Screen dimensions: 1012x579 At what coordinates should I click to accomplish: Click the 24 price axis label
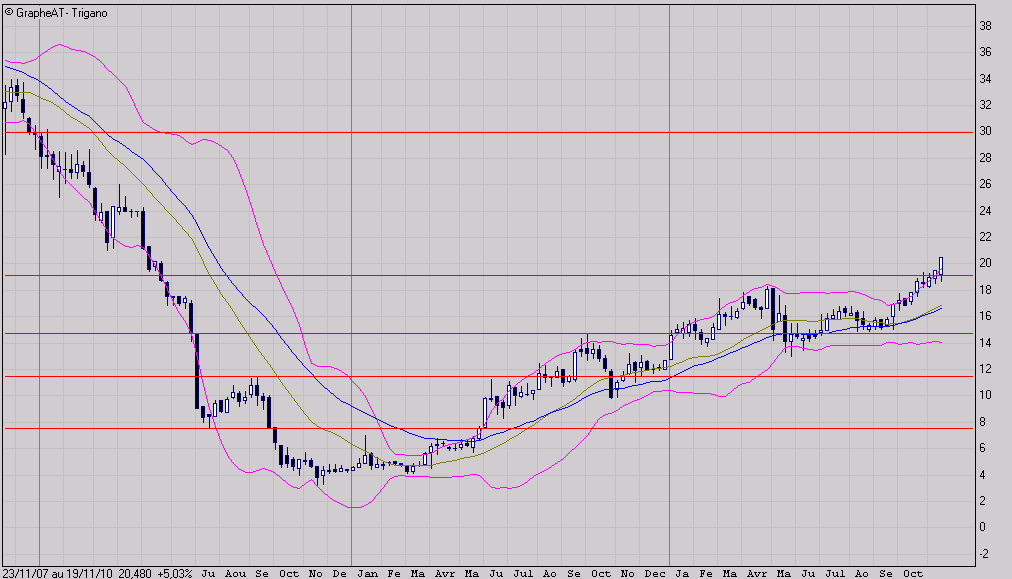(x=986, y=210)
